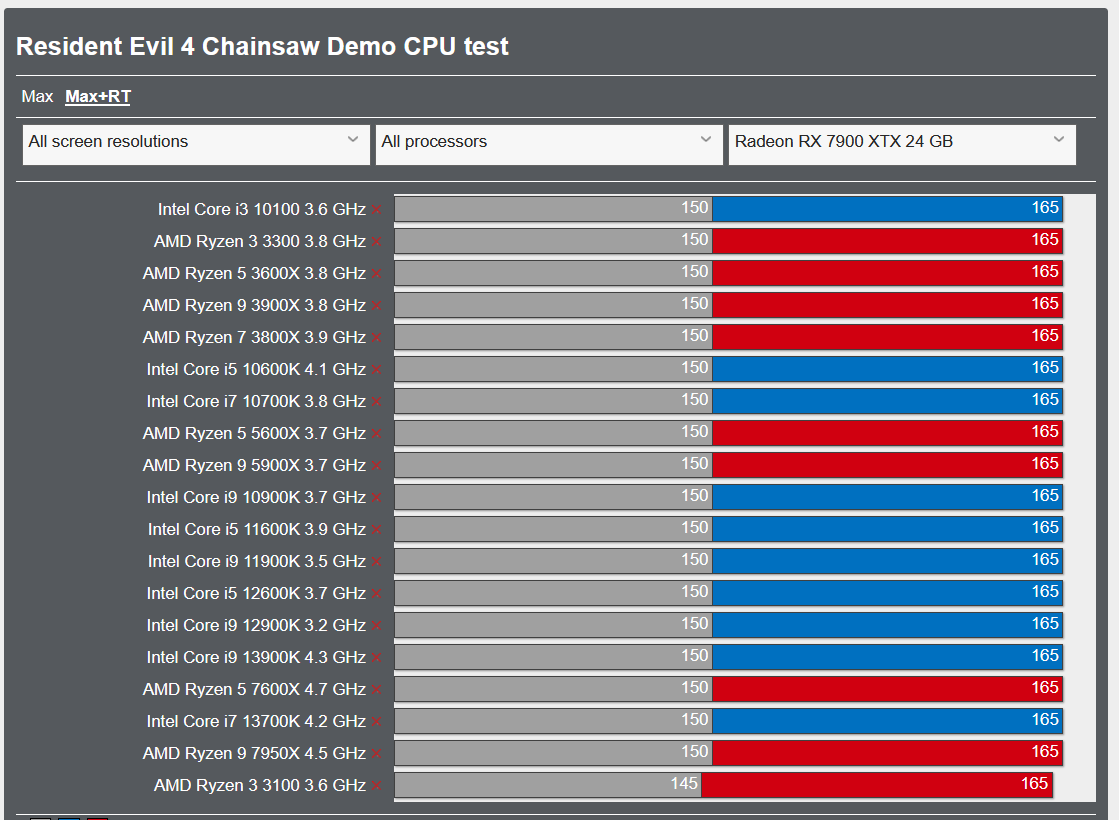This screenshot has width=1119, height=820.
Task: Remove AMD Ryzen 3 3100 via red X
Action: pos(376,786)
